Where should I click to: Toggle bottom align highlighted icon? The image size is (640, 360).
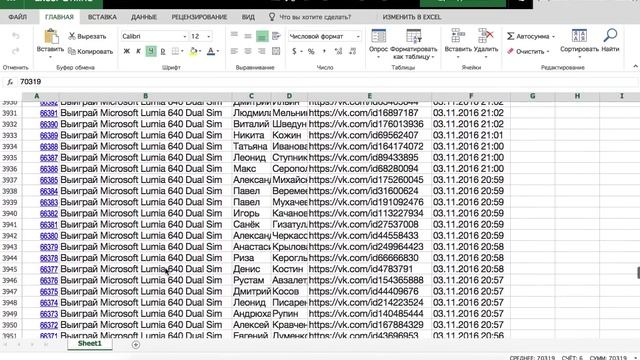(x=262, y=36)
